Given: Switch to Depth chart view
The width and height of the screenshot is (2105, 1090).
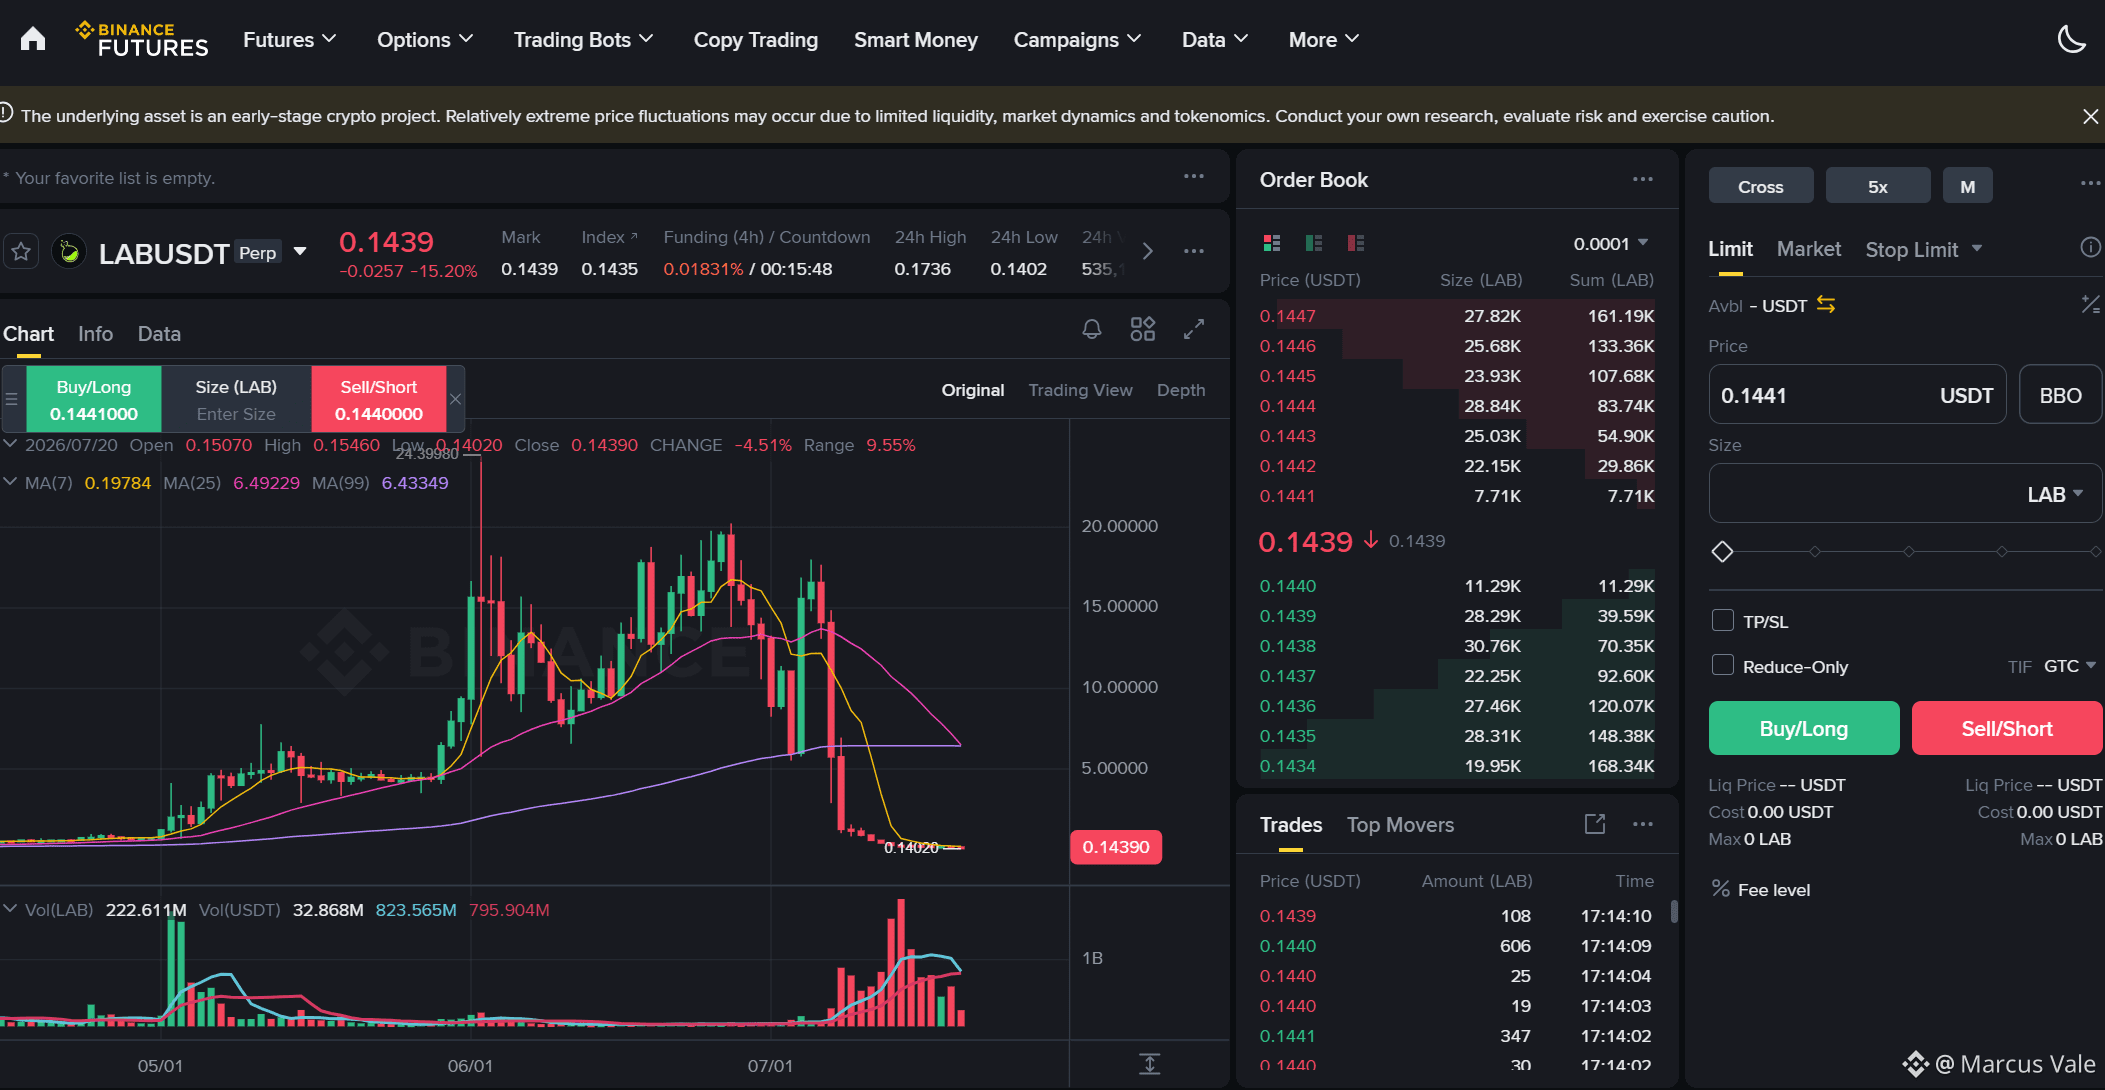Looking at the screenshot, I should click(x=1181, y=389).
